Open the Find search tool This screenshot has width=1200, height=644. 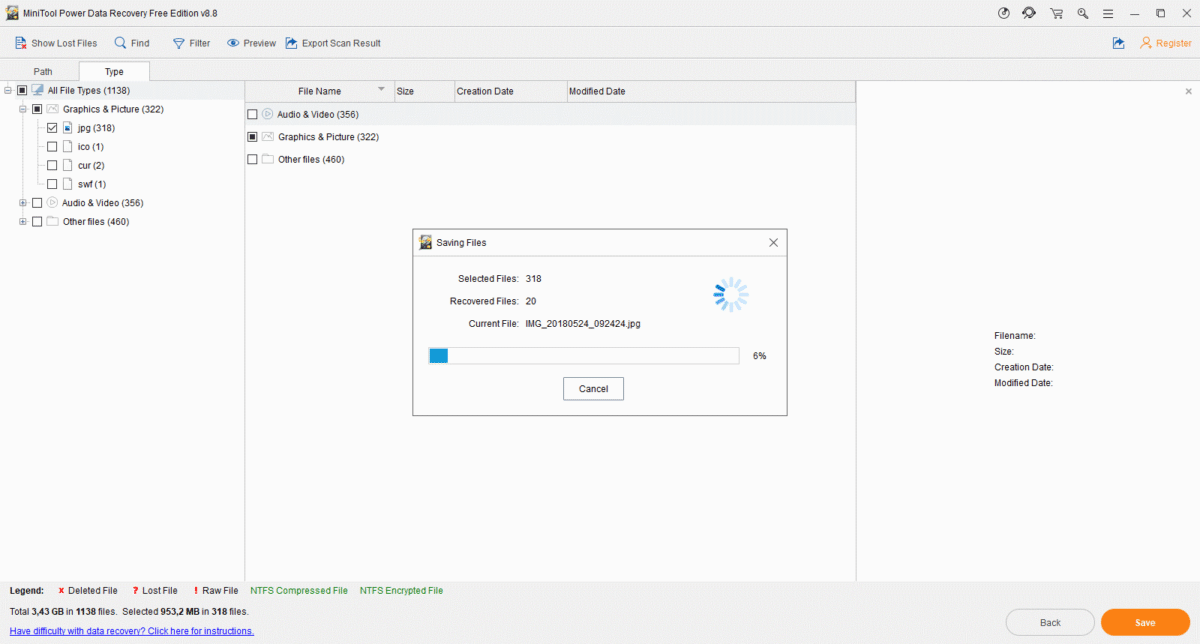pos(120,43)
